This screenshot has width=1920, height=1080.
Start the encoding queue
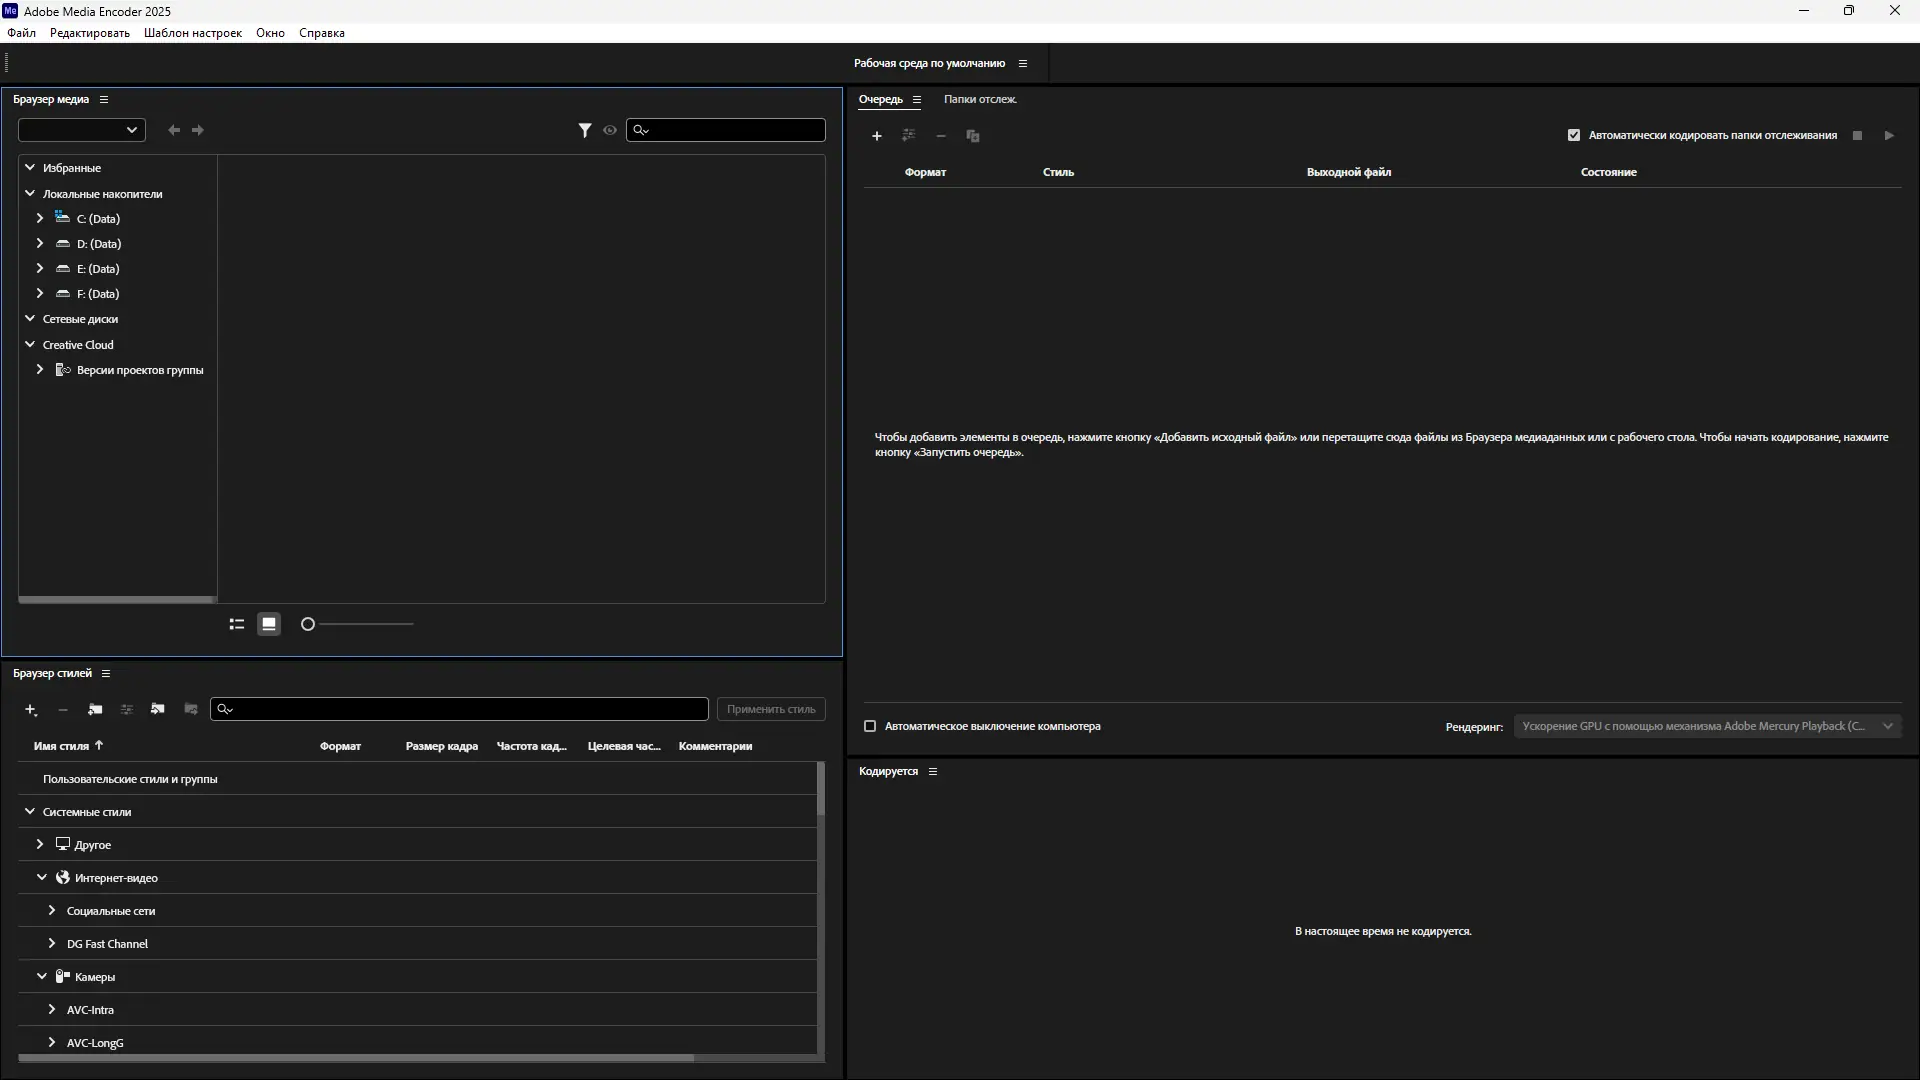click(x=1889, y=135)
